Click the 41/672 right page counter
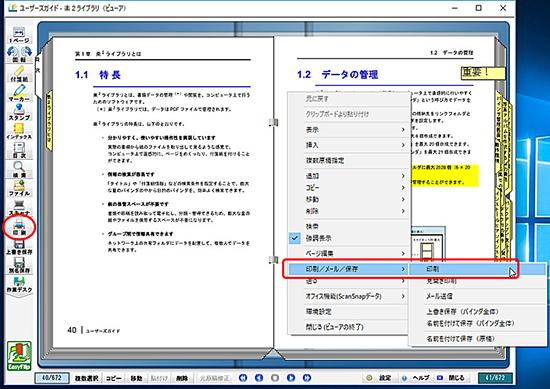Viewport: 550px width, 389px height. tap(495, 378)
